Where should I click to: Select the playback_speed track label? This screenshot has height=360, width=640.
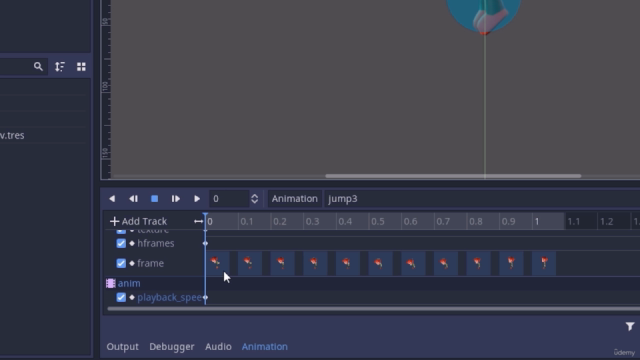[x=169, y=298]
